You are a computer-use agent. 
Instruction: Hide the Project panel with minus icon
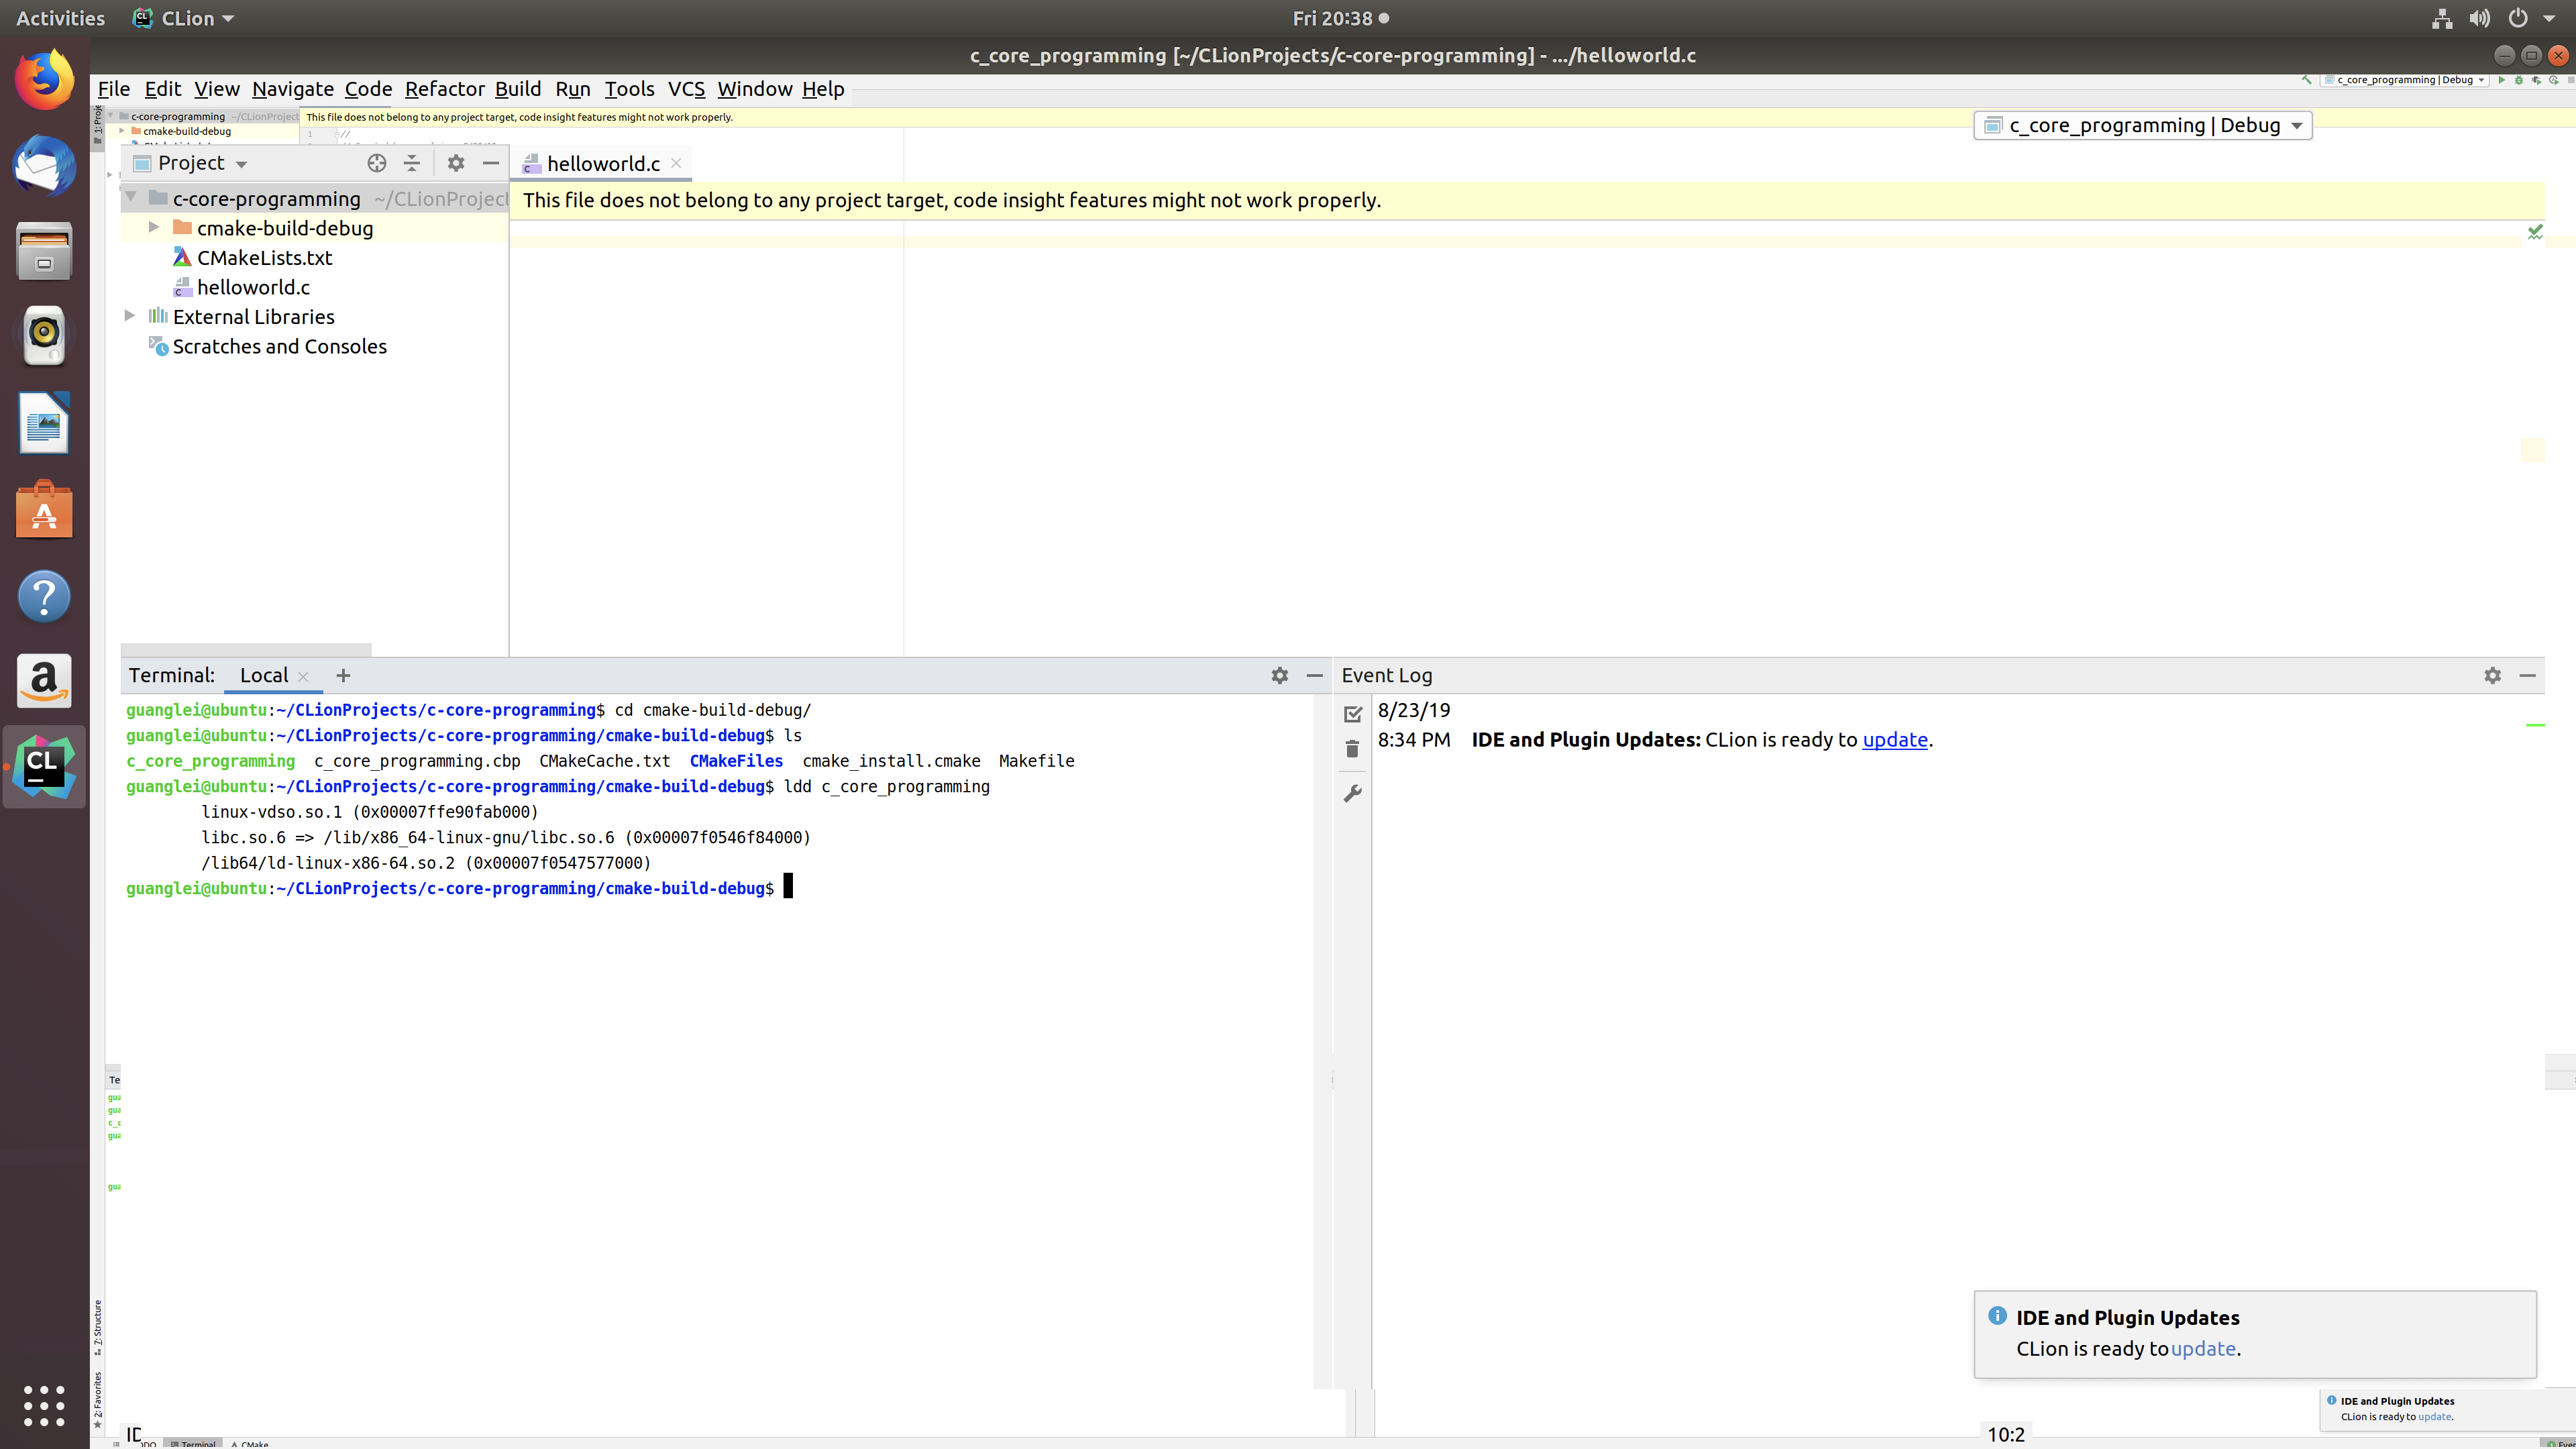coord(491,163)
